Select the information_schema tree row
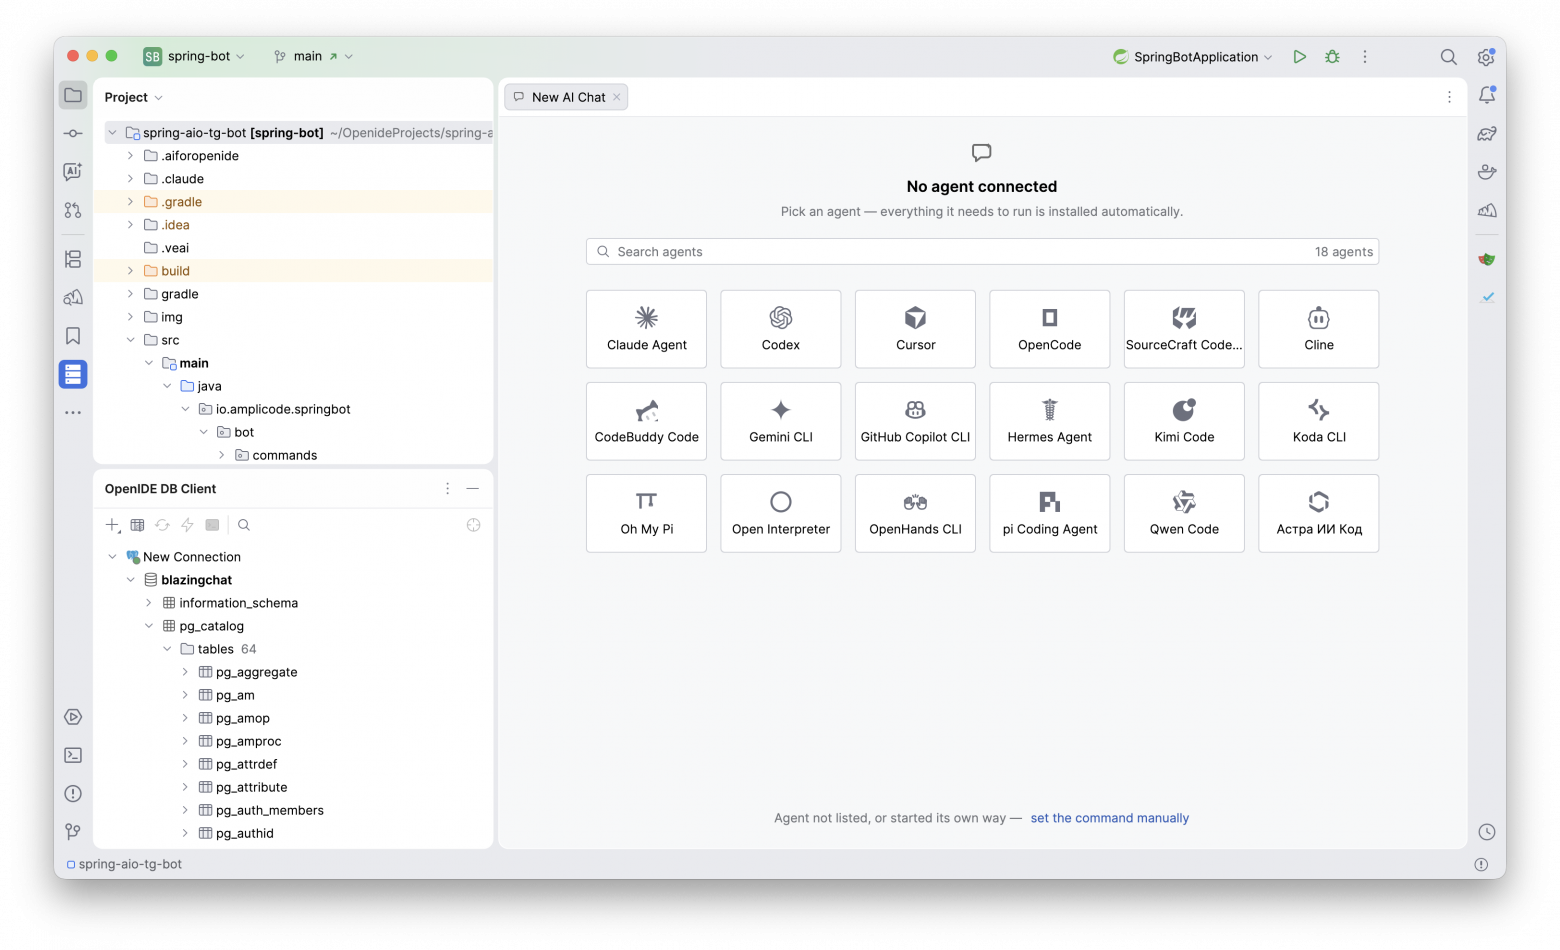Screen dimensions: 1560x950 click(238, 603)
